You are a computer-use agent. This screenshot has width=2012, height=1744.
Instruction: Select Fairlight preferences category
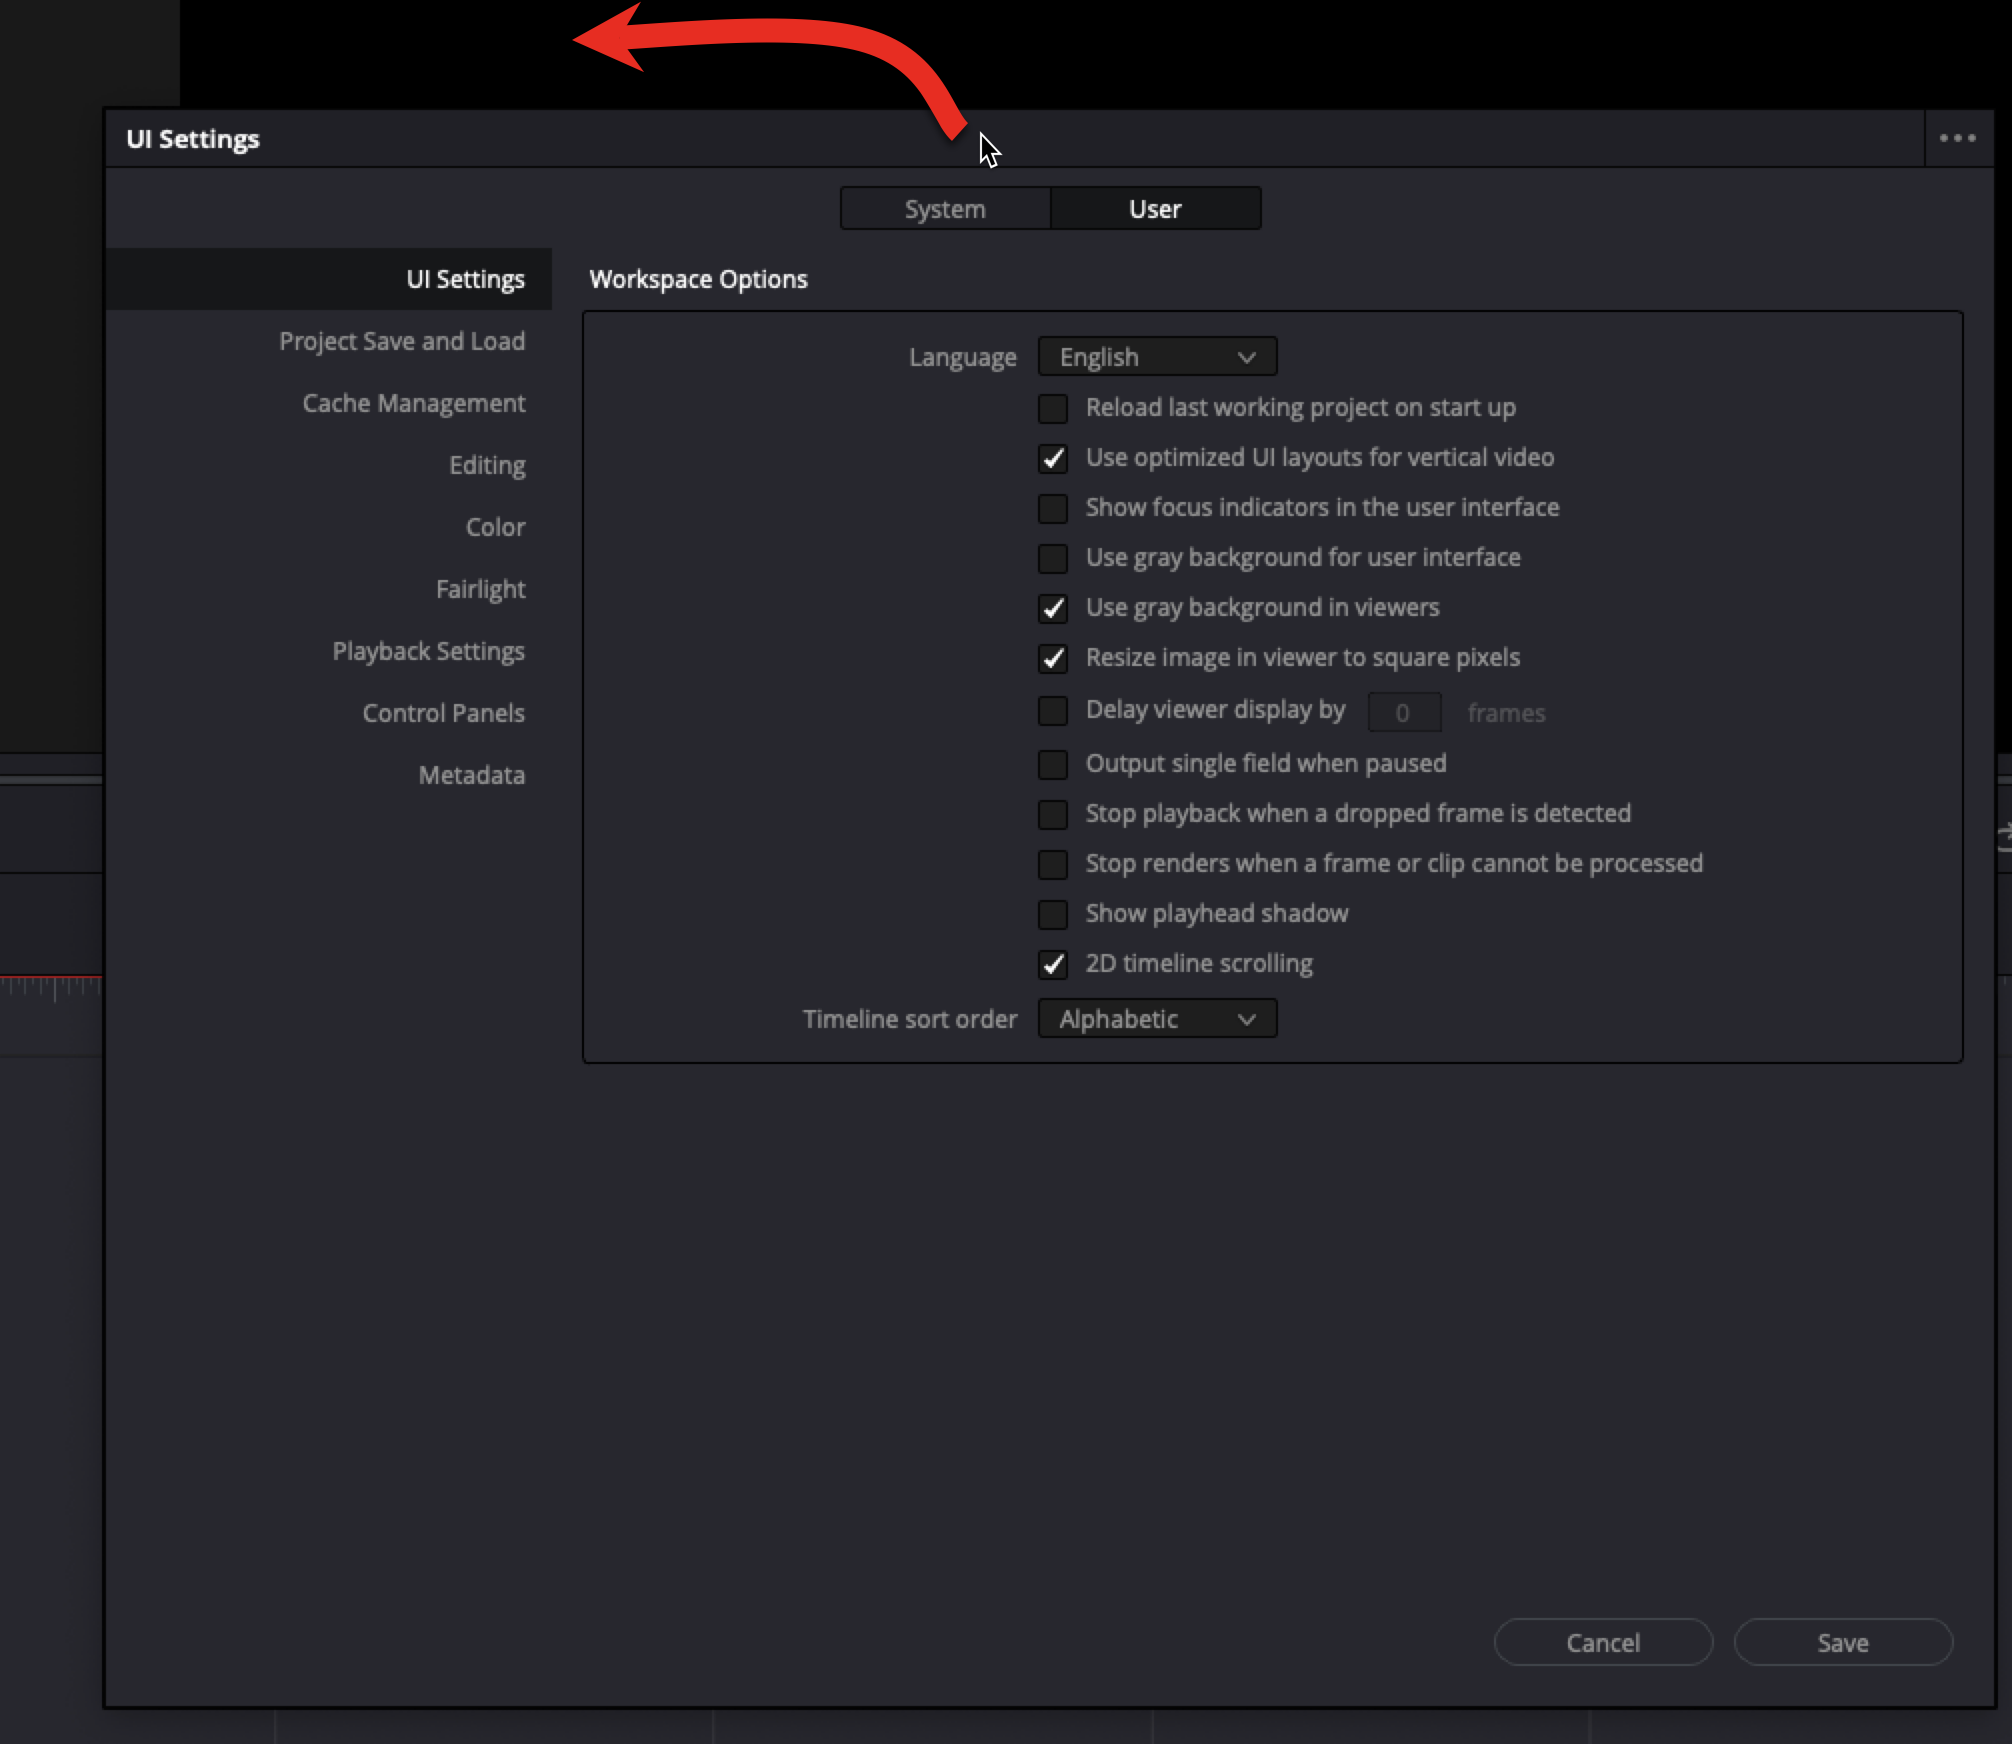pyautogui.click(x=480, y=589)
